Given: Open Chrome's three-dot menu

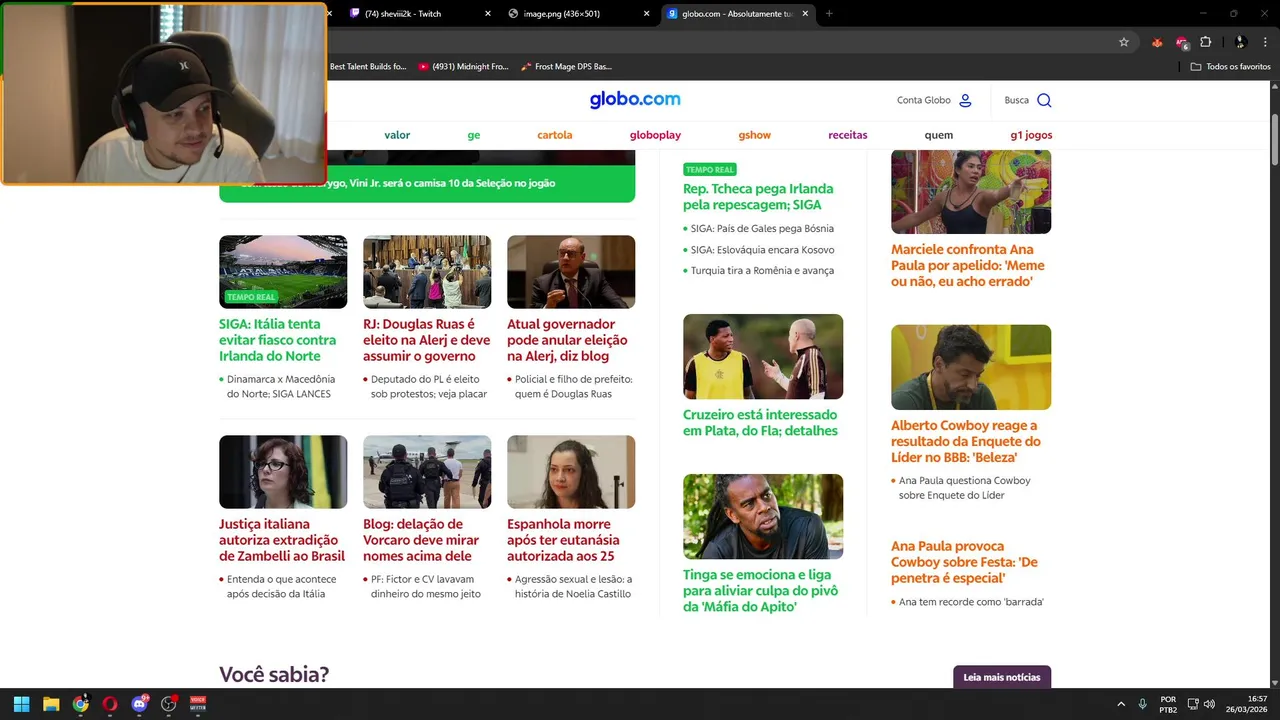Looking at the screenshot, I should coord(1266,42).
